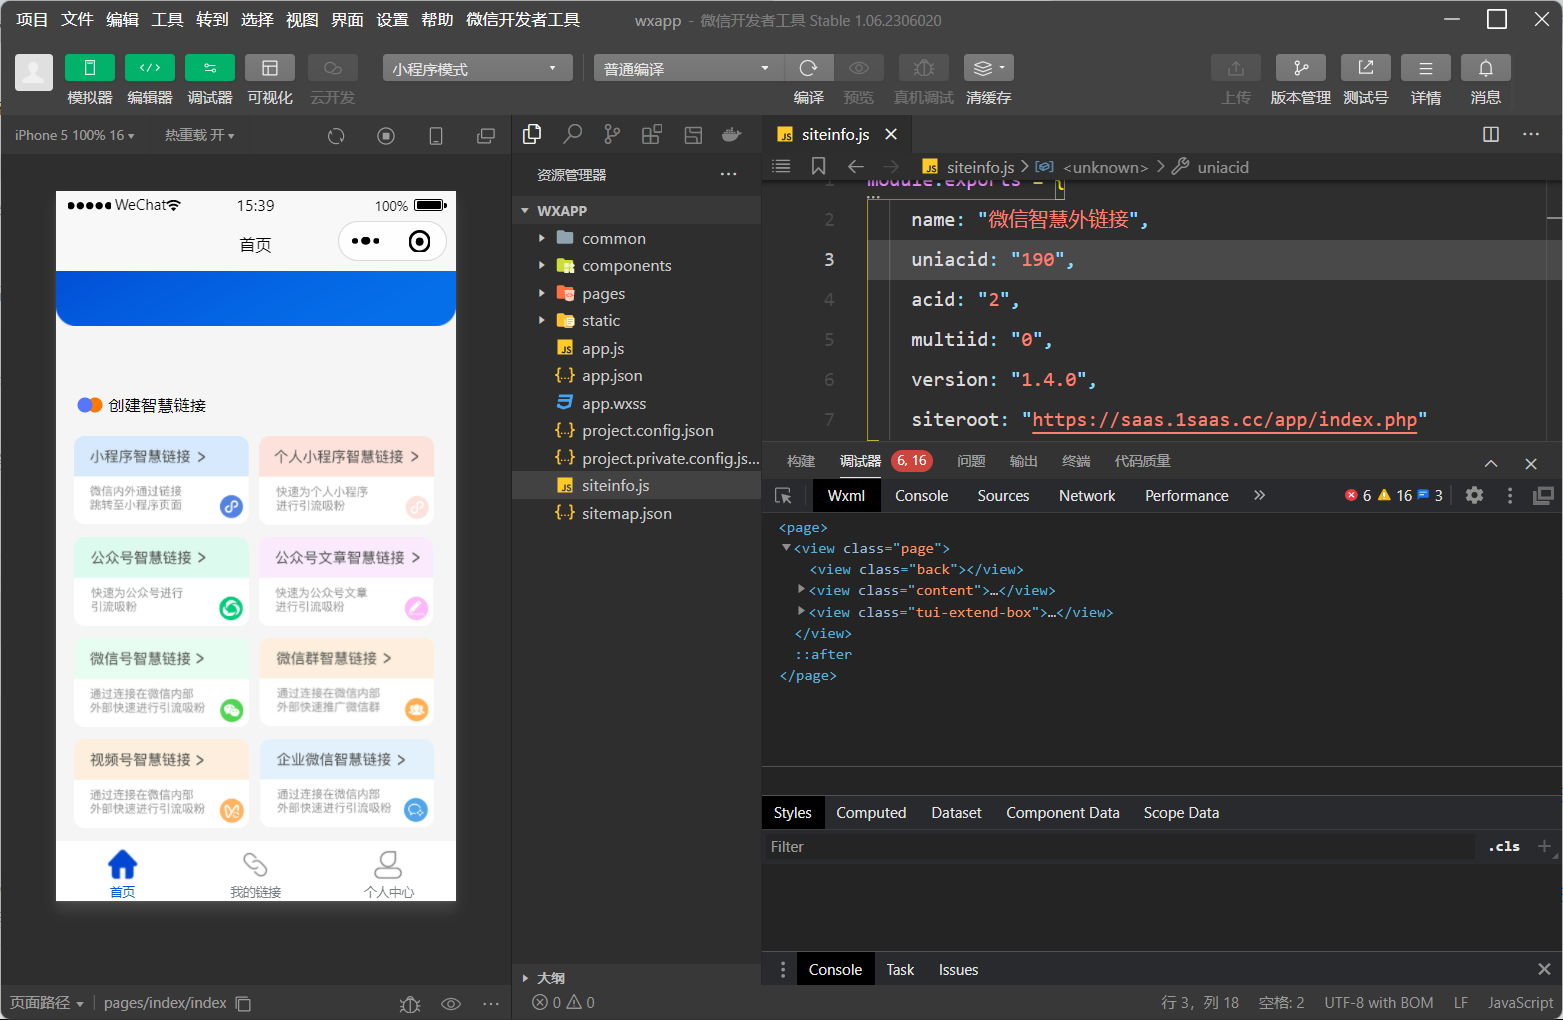
Task: Open source control branch icon in sidebar
Action: click(x=612, y=134)
